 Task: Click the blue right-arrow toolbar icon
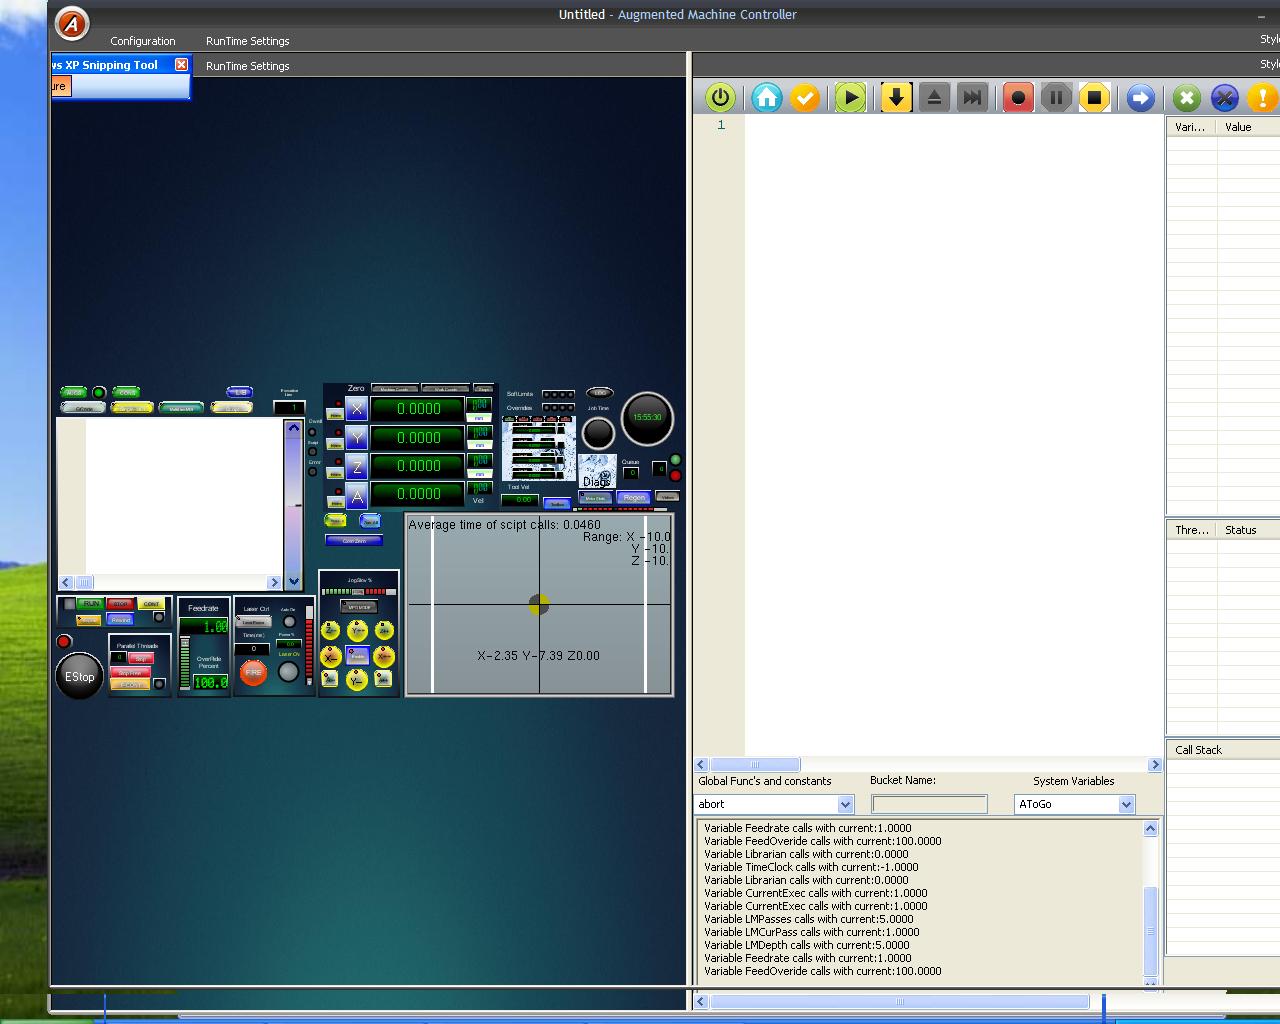pyautogui.click(x=1140, y=98)
